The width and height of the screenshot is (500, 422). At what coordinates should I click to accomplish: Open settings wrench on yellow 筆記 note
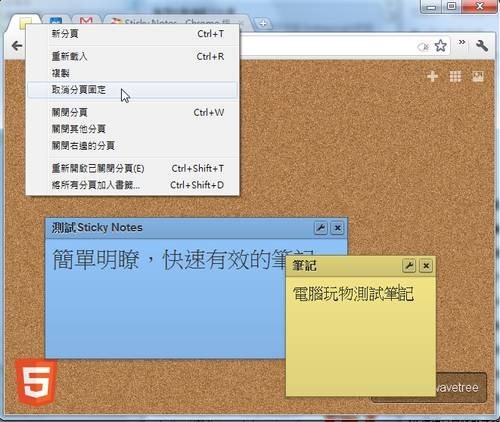click(x=409, y=266)
